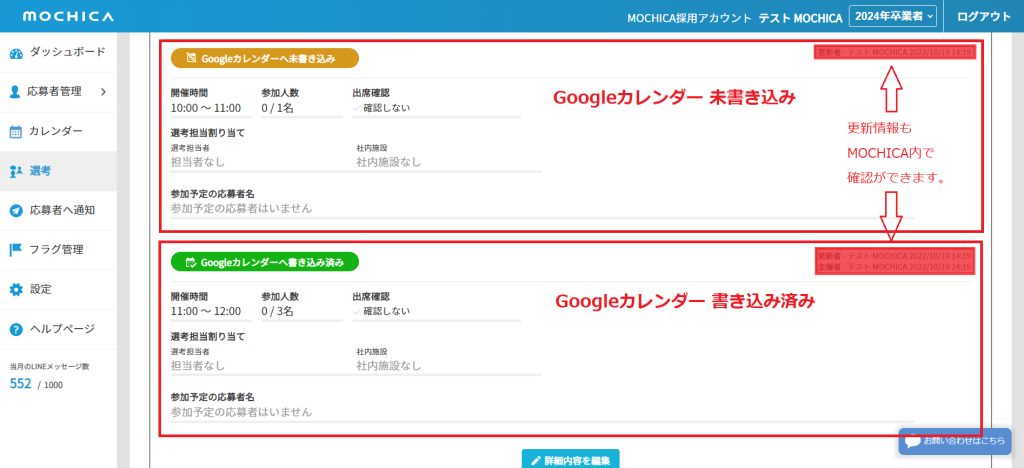Click the ログアウト logout button
The image size is (1024, 468).
983,17
